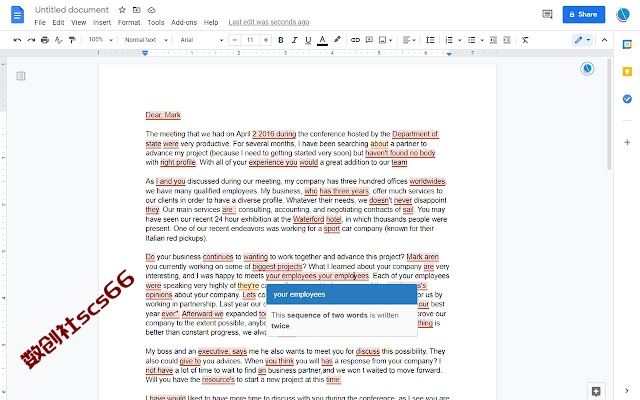Click the Explore button at bottom right
640x400 pixels.
pyautogui.click(x=596, y=391)
